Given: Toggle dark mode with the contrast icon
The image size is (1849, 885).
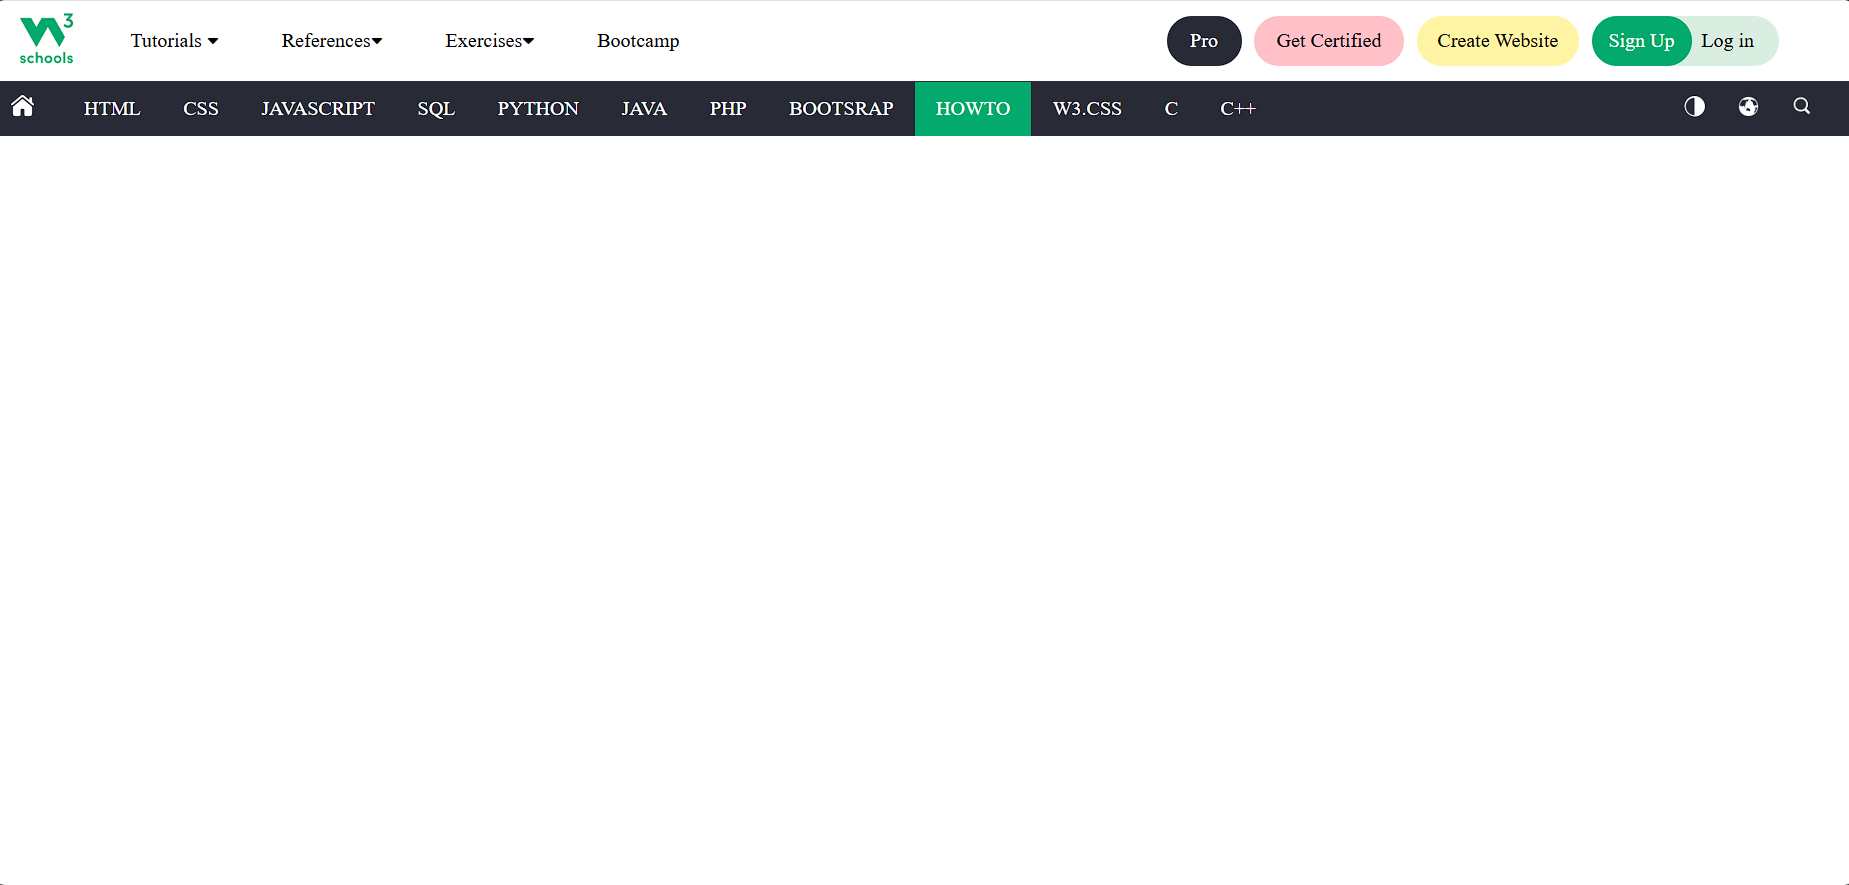Looking at the screenshot, I should pyautogui.click(x=1694, y=106).
